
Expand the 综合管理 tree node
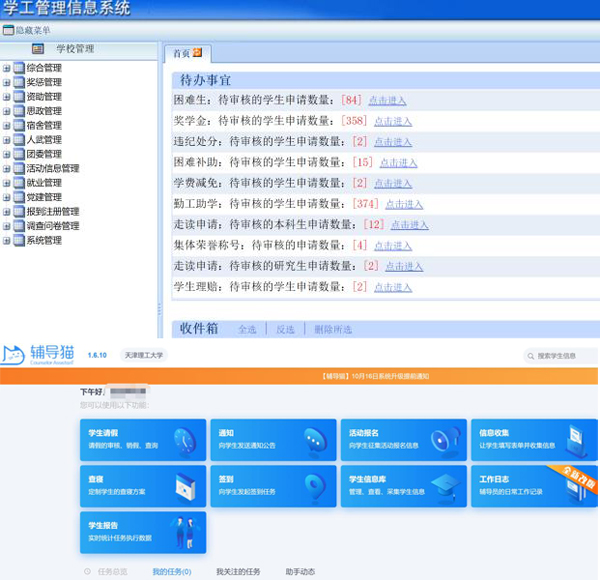pos(7,68)
